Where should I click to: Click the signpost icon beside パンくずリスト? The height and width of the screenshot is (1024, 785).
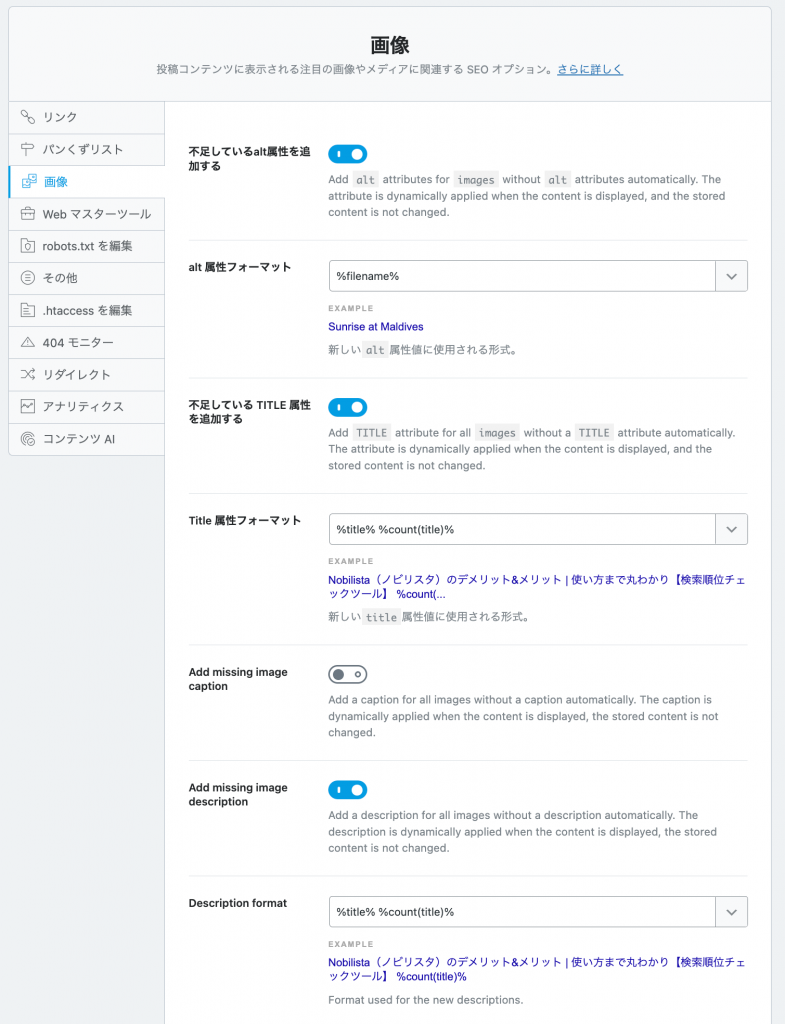pos(27,149)
